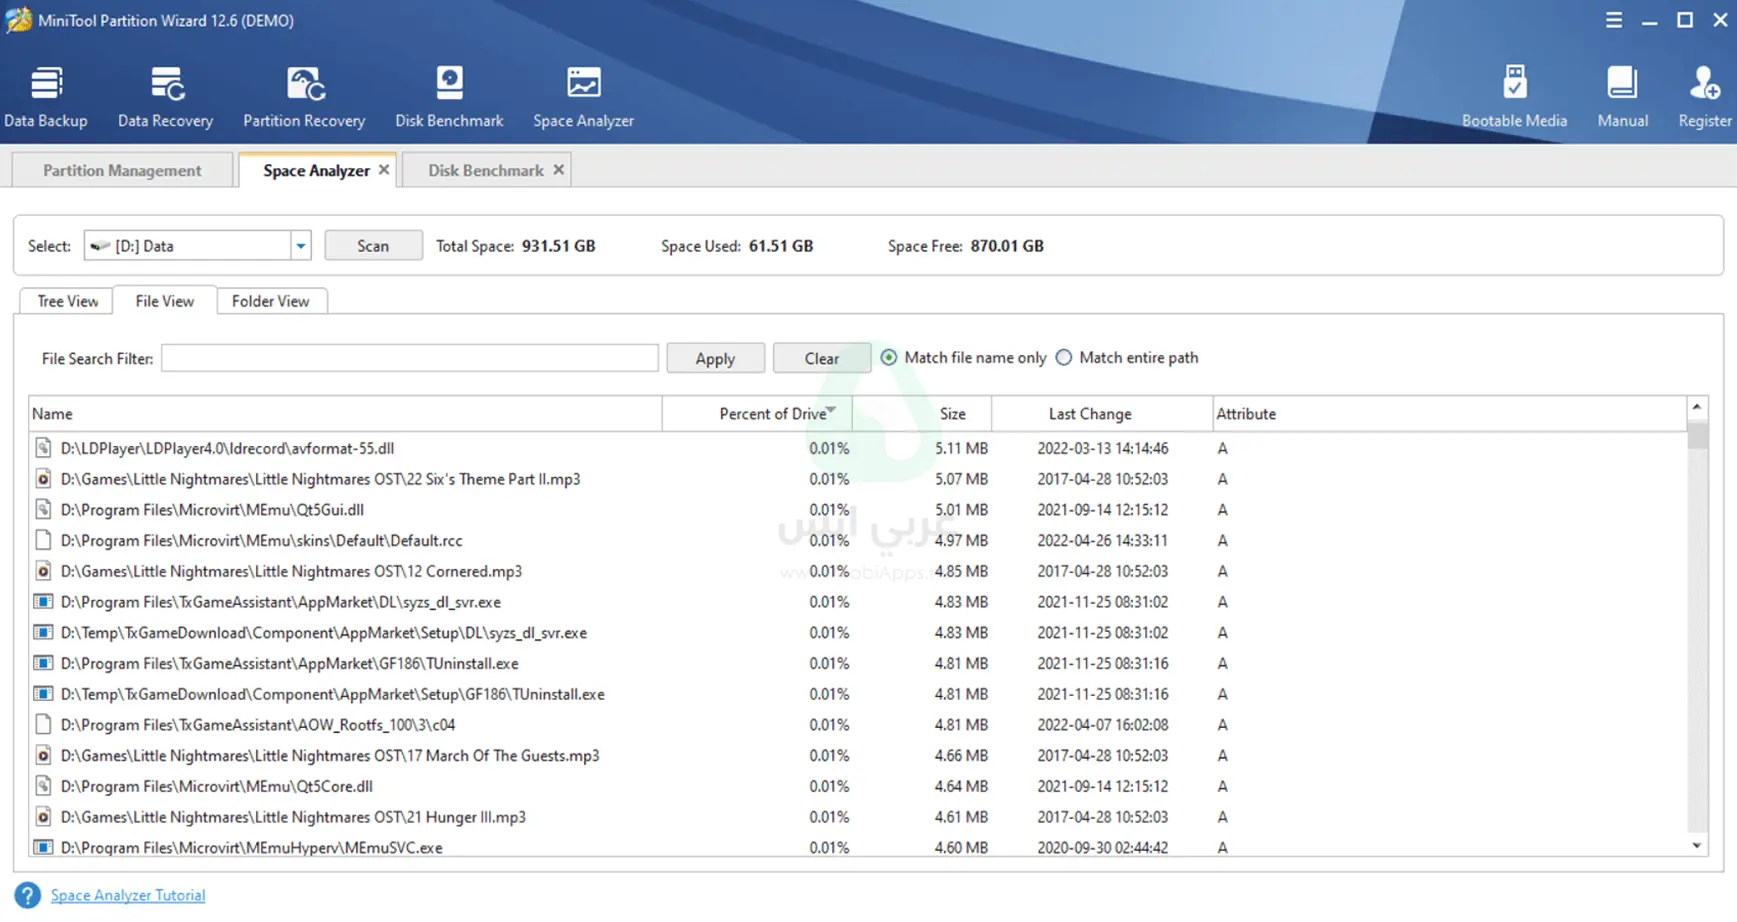Image resolution: width=1737 pixels, height=922 pixels.
Task: Select the Space Analyzer toolbar icon
Action: 583,95
